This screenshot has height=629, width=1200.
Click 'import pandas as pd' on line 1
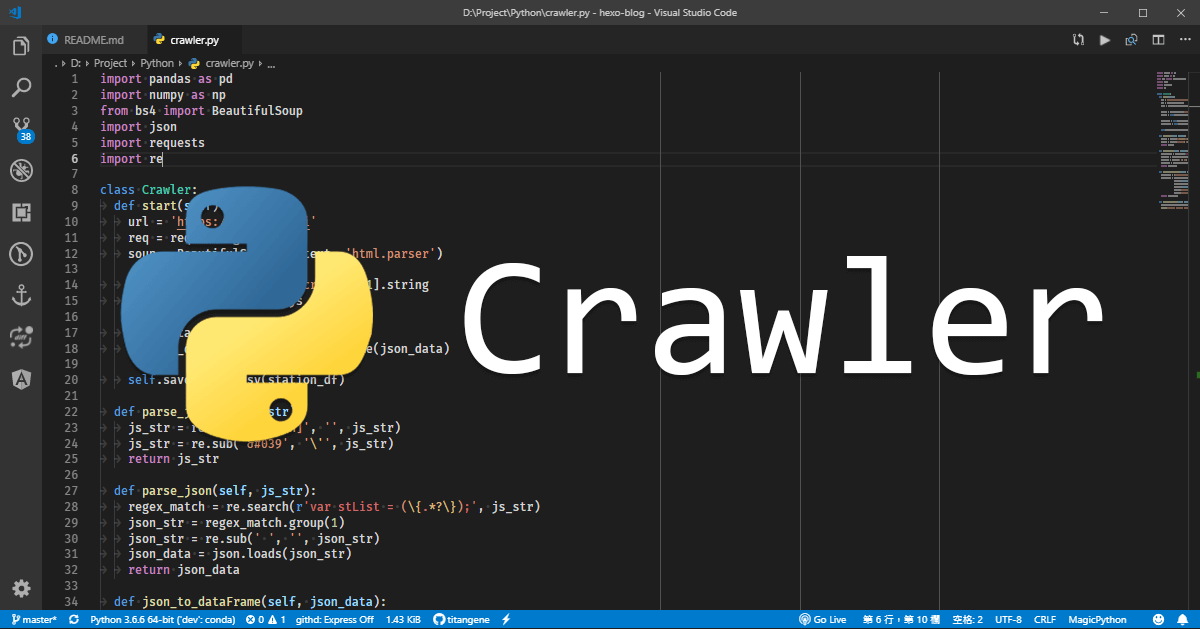(x=166, y=79)
